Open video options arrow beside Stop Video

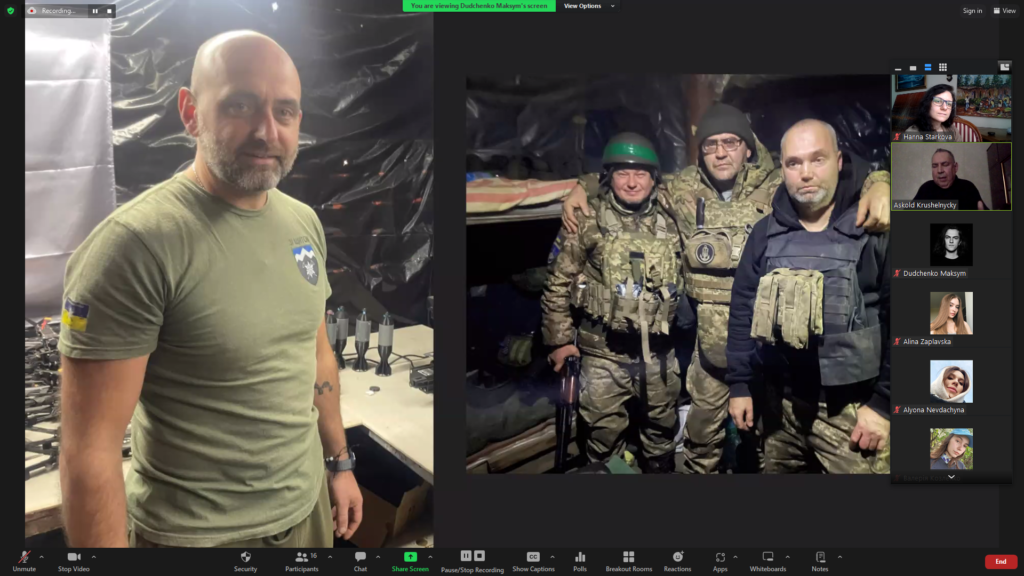pos(94,557)
